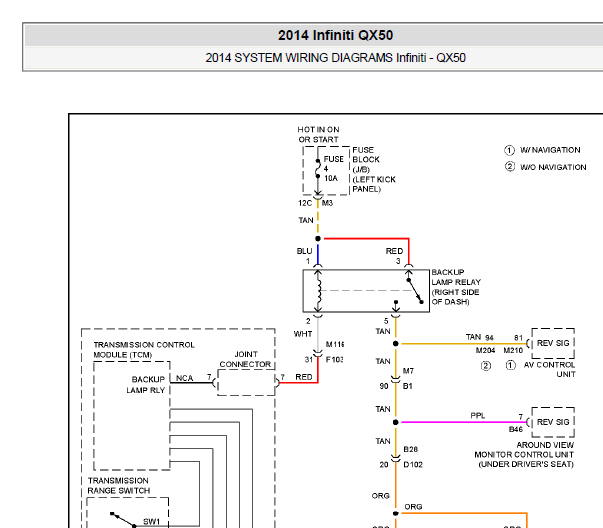
Task: Click the 'FUSE BLOCK (J/B)' label text
Action: (x=366, y=160)
